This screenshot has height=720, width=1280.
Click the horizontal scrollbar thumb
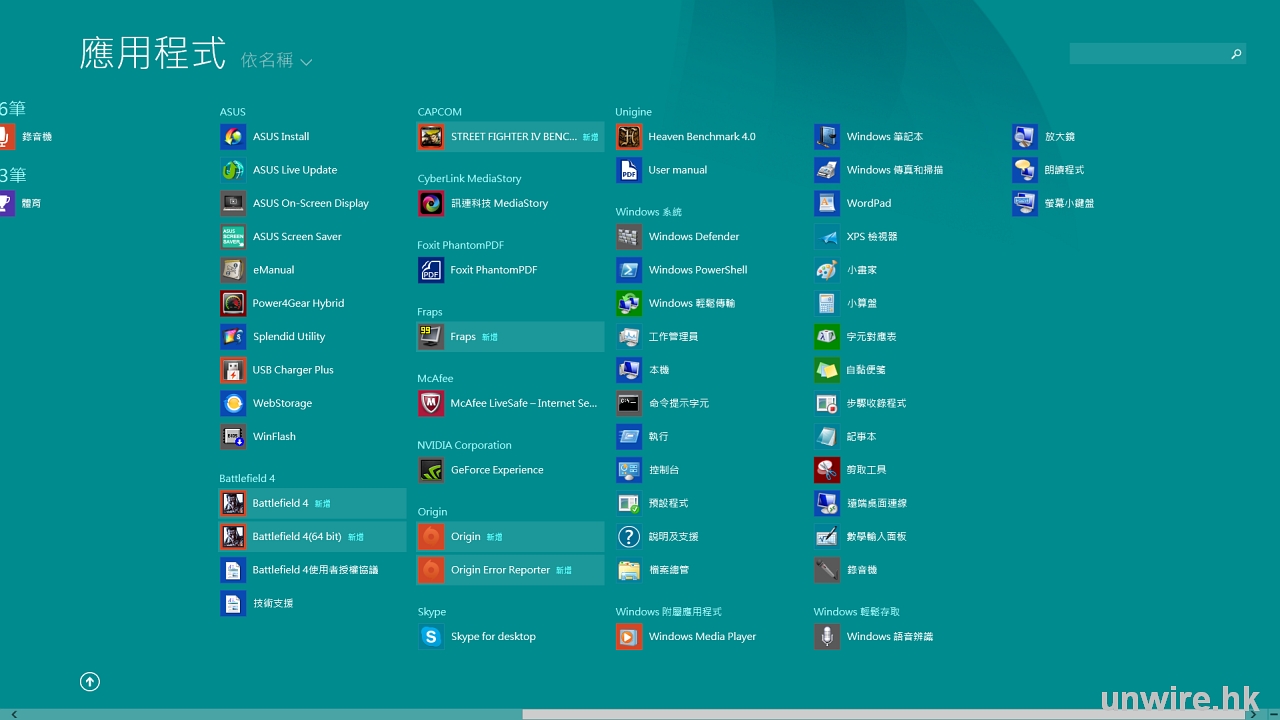pos(884,714)
